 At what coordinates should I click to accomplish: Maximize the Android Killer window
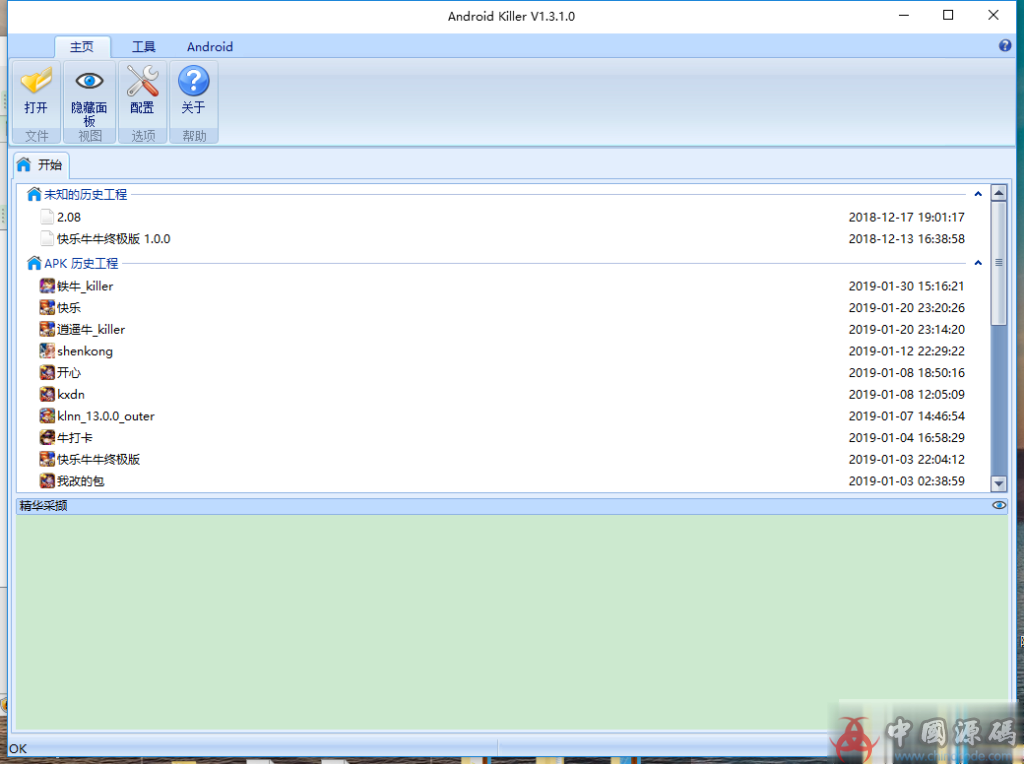coord(948,15)
